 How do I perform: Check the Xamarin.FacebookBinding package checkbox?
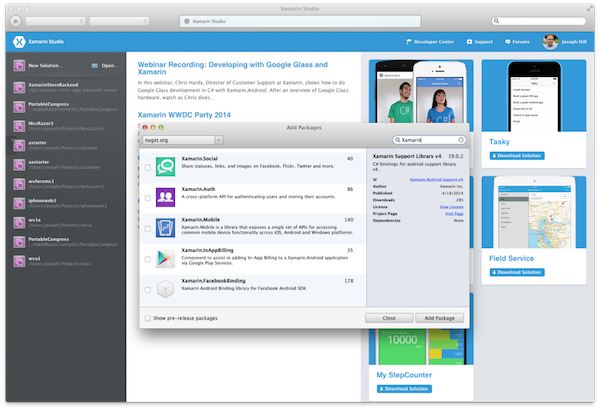click(148, 290)
